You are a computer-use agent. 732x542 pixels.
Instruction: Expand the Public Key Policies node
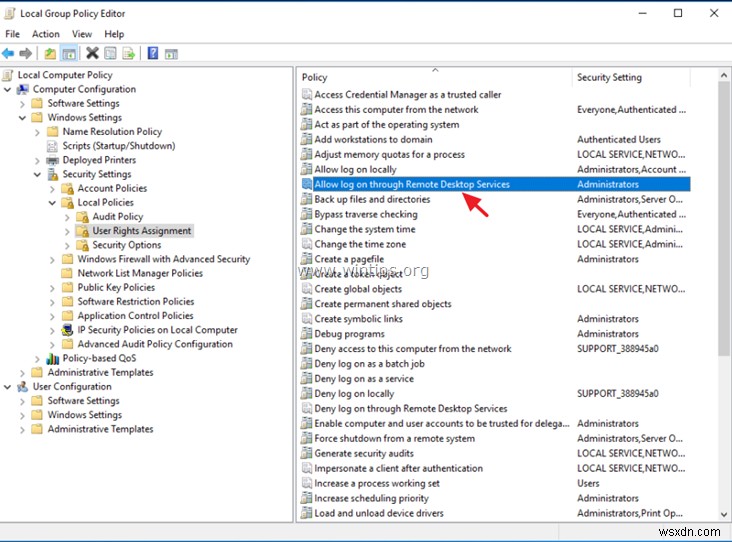[52, 288]
